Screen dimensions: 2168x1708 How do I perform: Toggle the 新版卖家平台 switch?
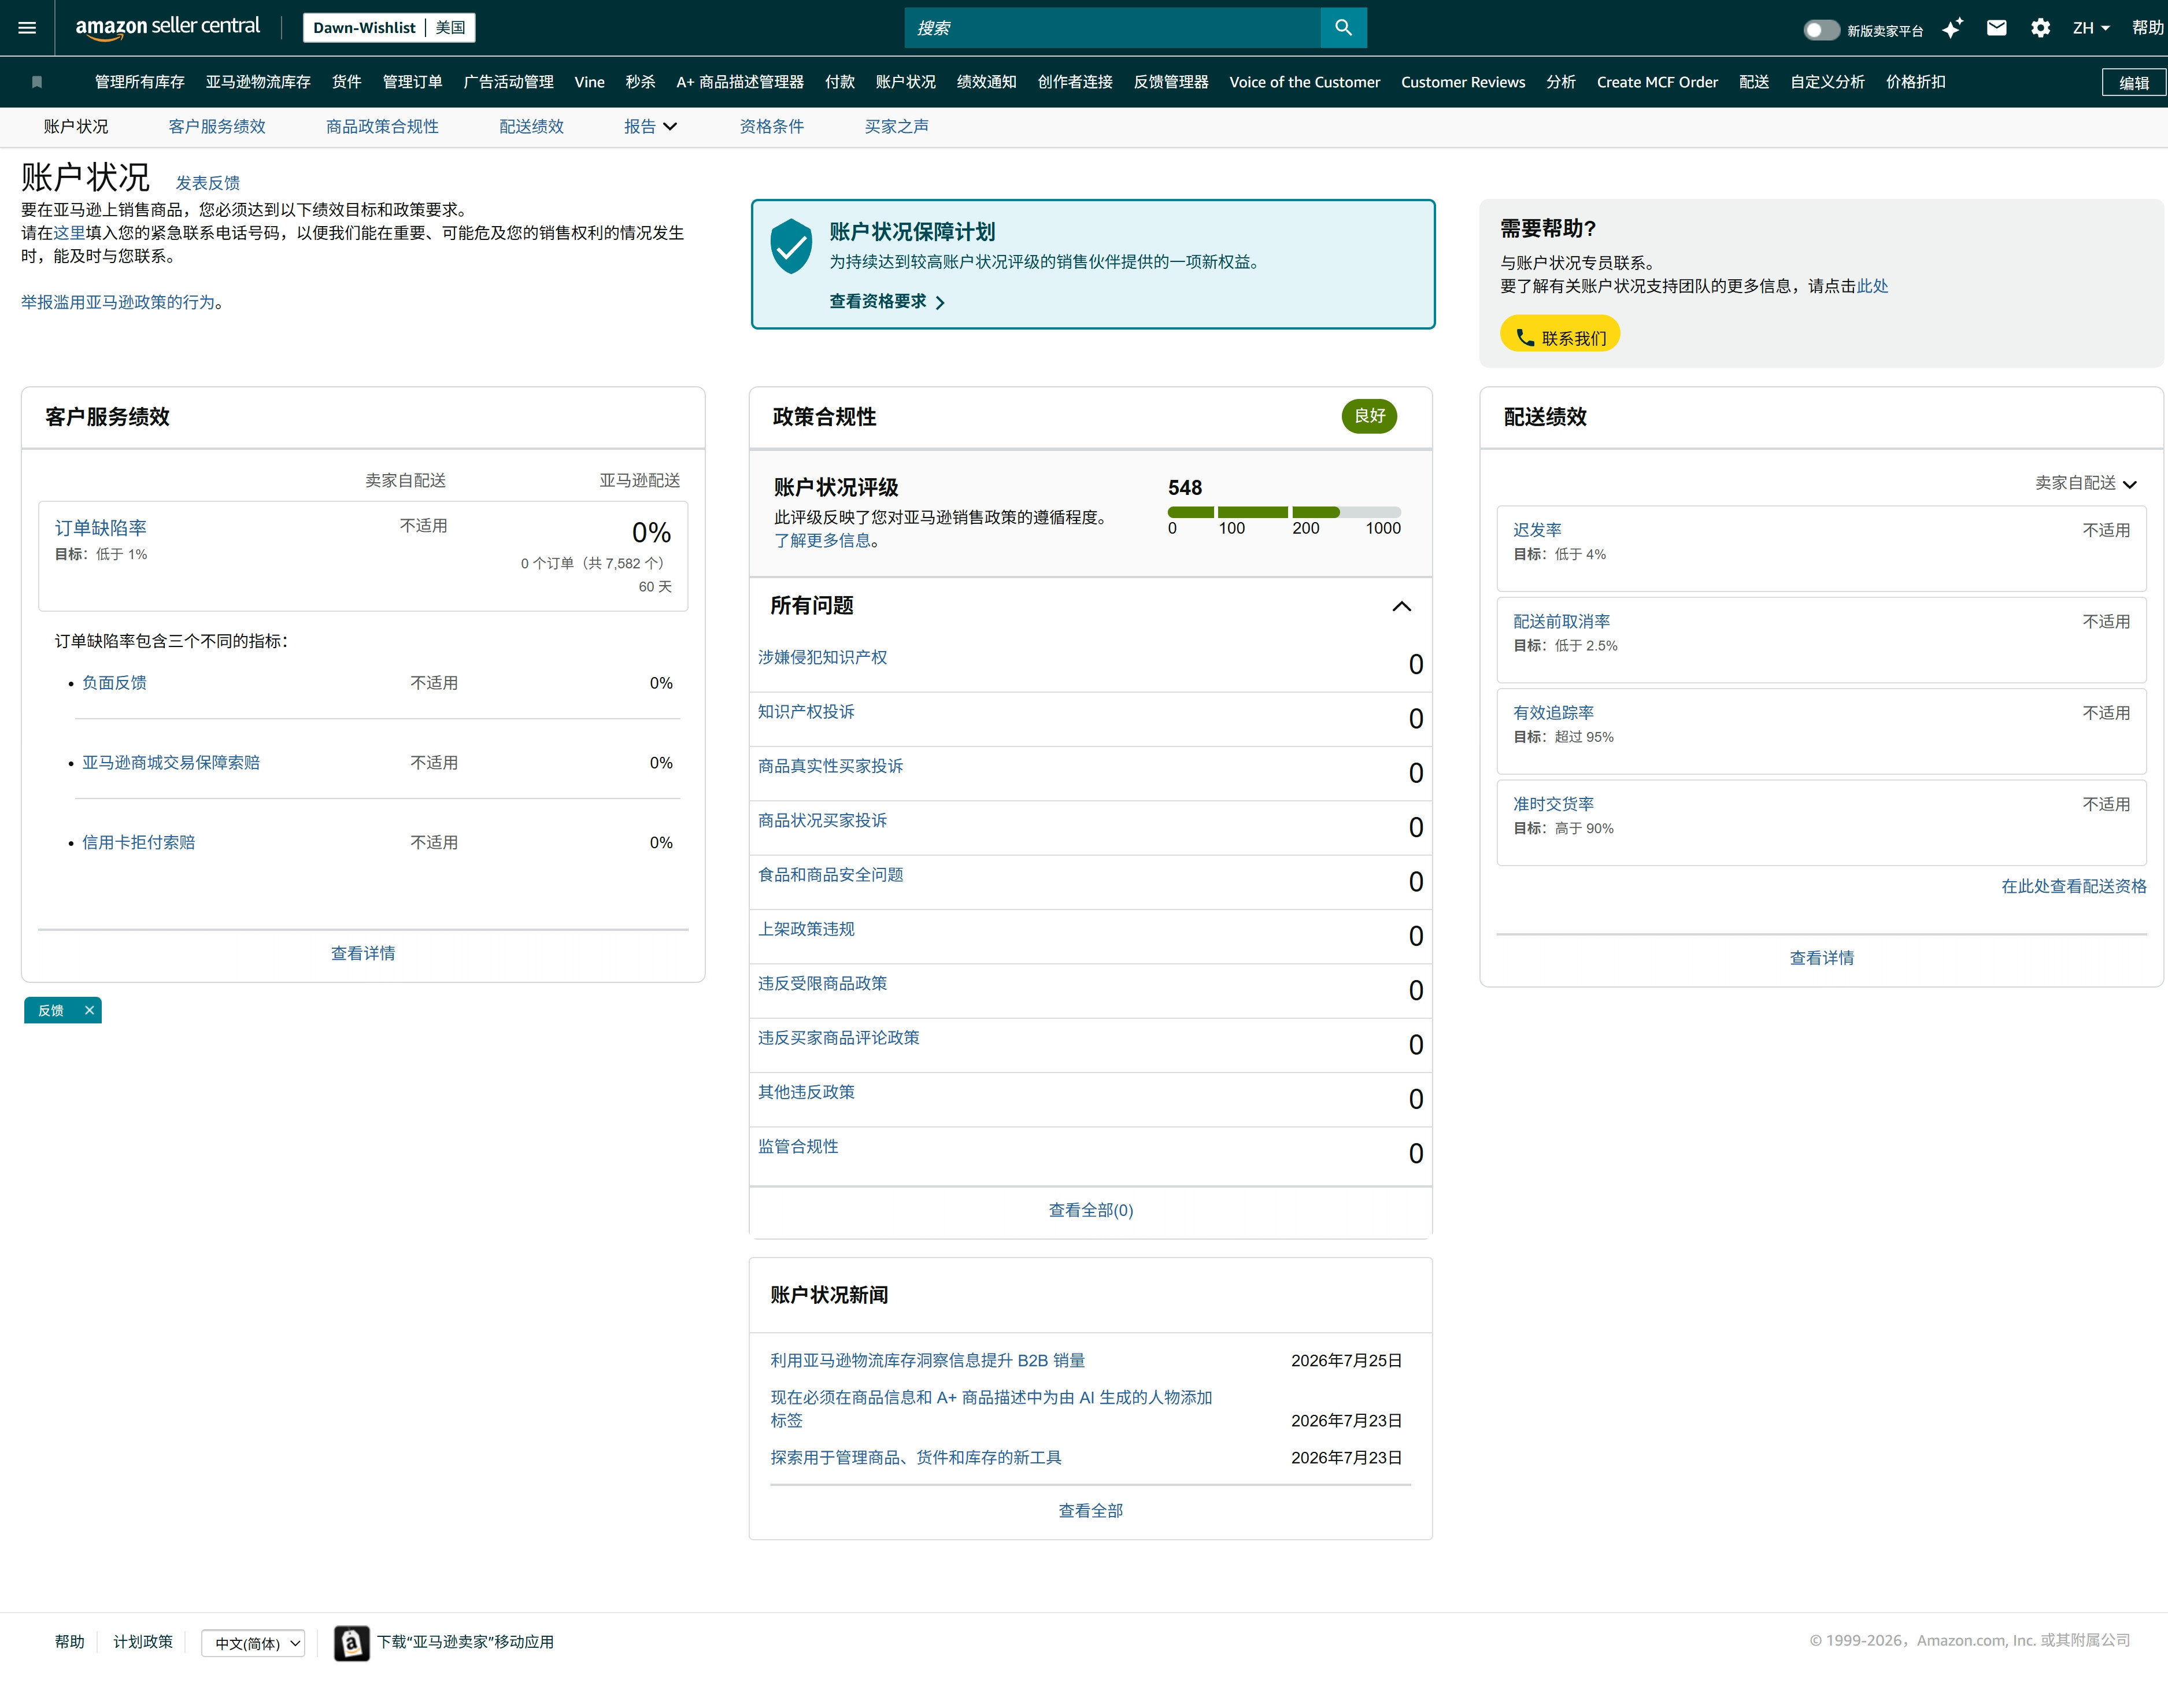point(1821,30)
